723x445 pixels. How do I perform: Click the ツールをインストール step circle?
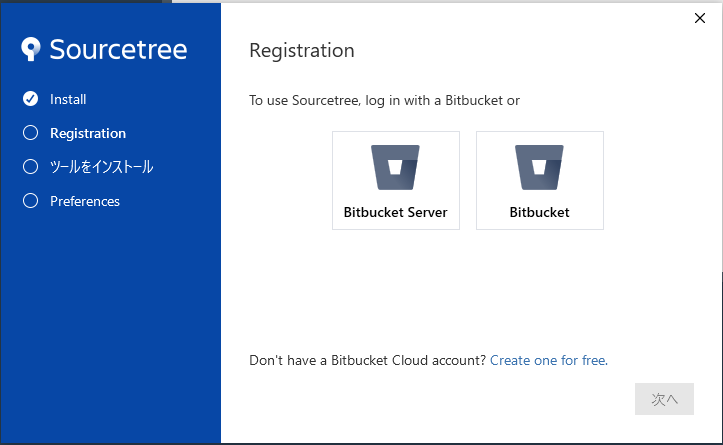[30, 166]
